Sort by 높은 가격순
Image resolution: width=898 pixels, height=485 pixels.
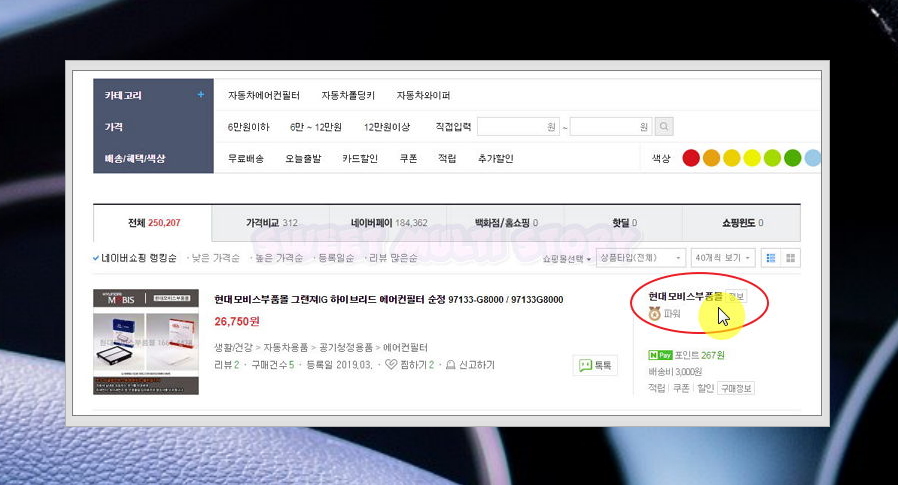pos(277,258)
